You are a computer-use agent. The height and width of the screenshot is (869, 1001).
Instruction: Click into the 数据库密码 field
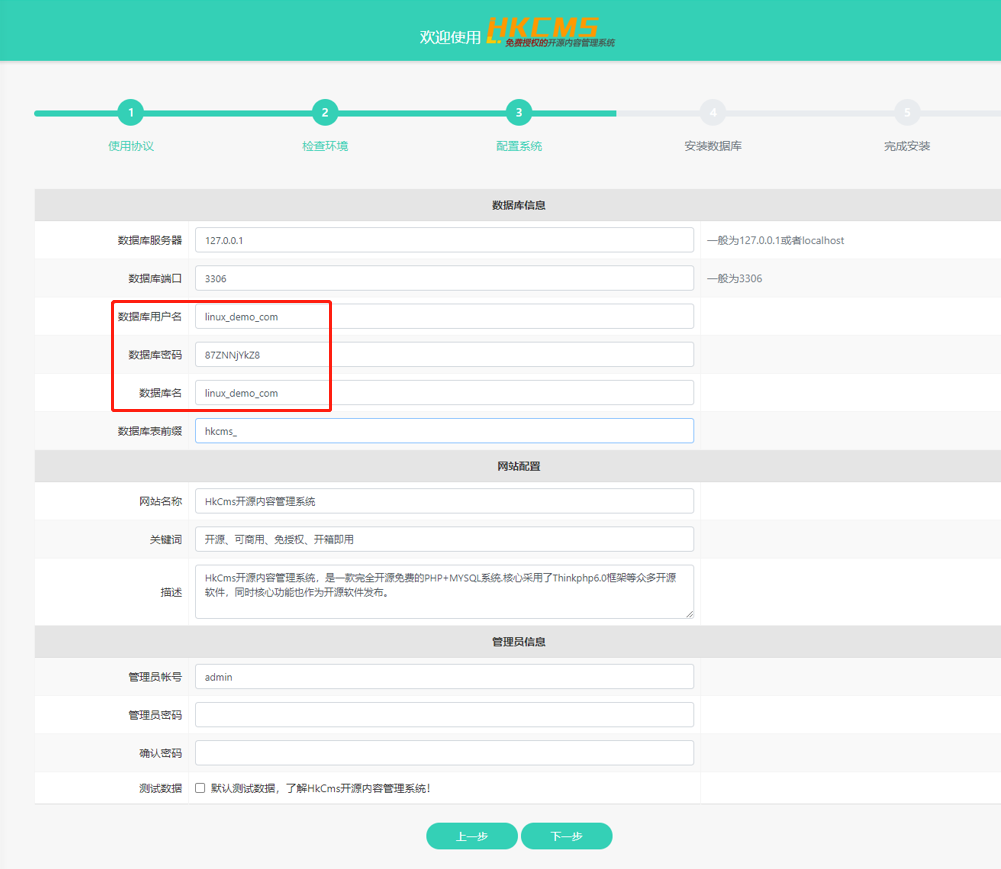pyautogui.click(x=444, y=354)
